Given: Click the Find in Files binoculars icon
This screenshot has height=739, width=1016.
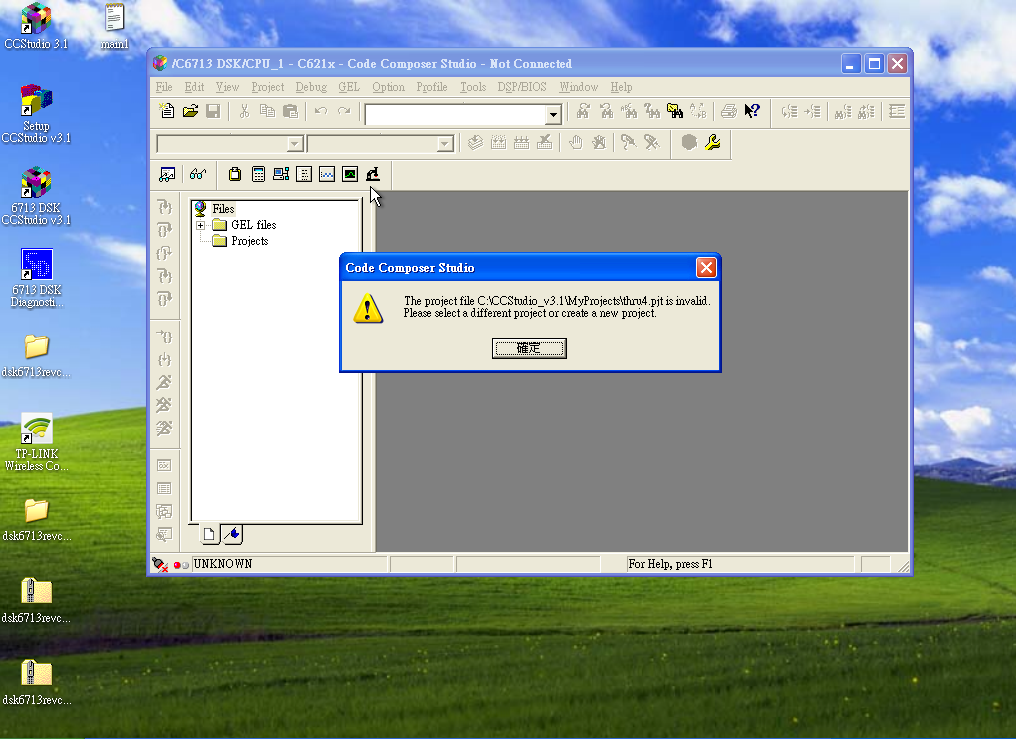Looking at the screenshot, I should 675,111.
